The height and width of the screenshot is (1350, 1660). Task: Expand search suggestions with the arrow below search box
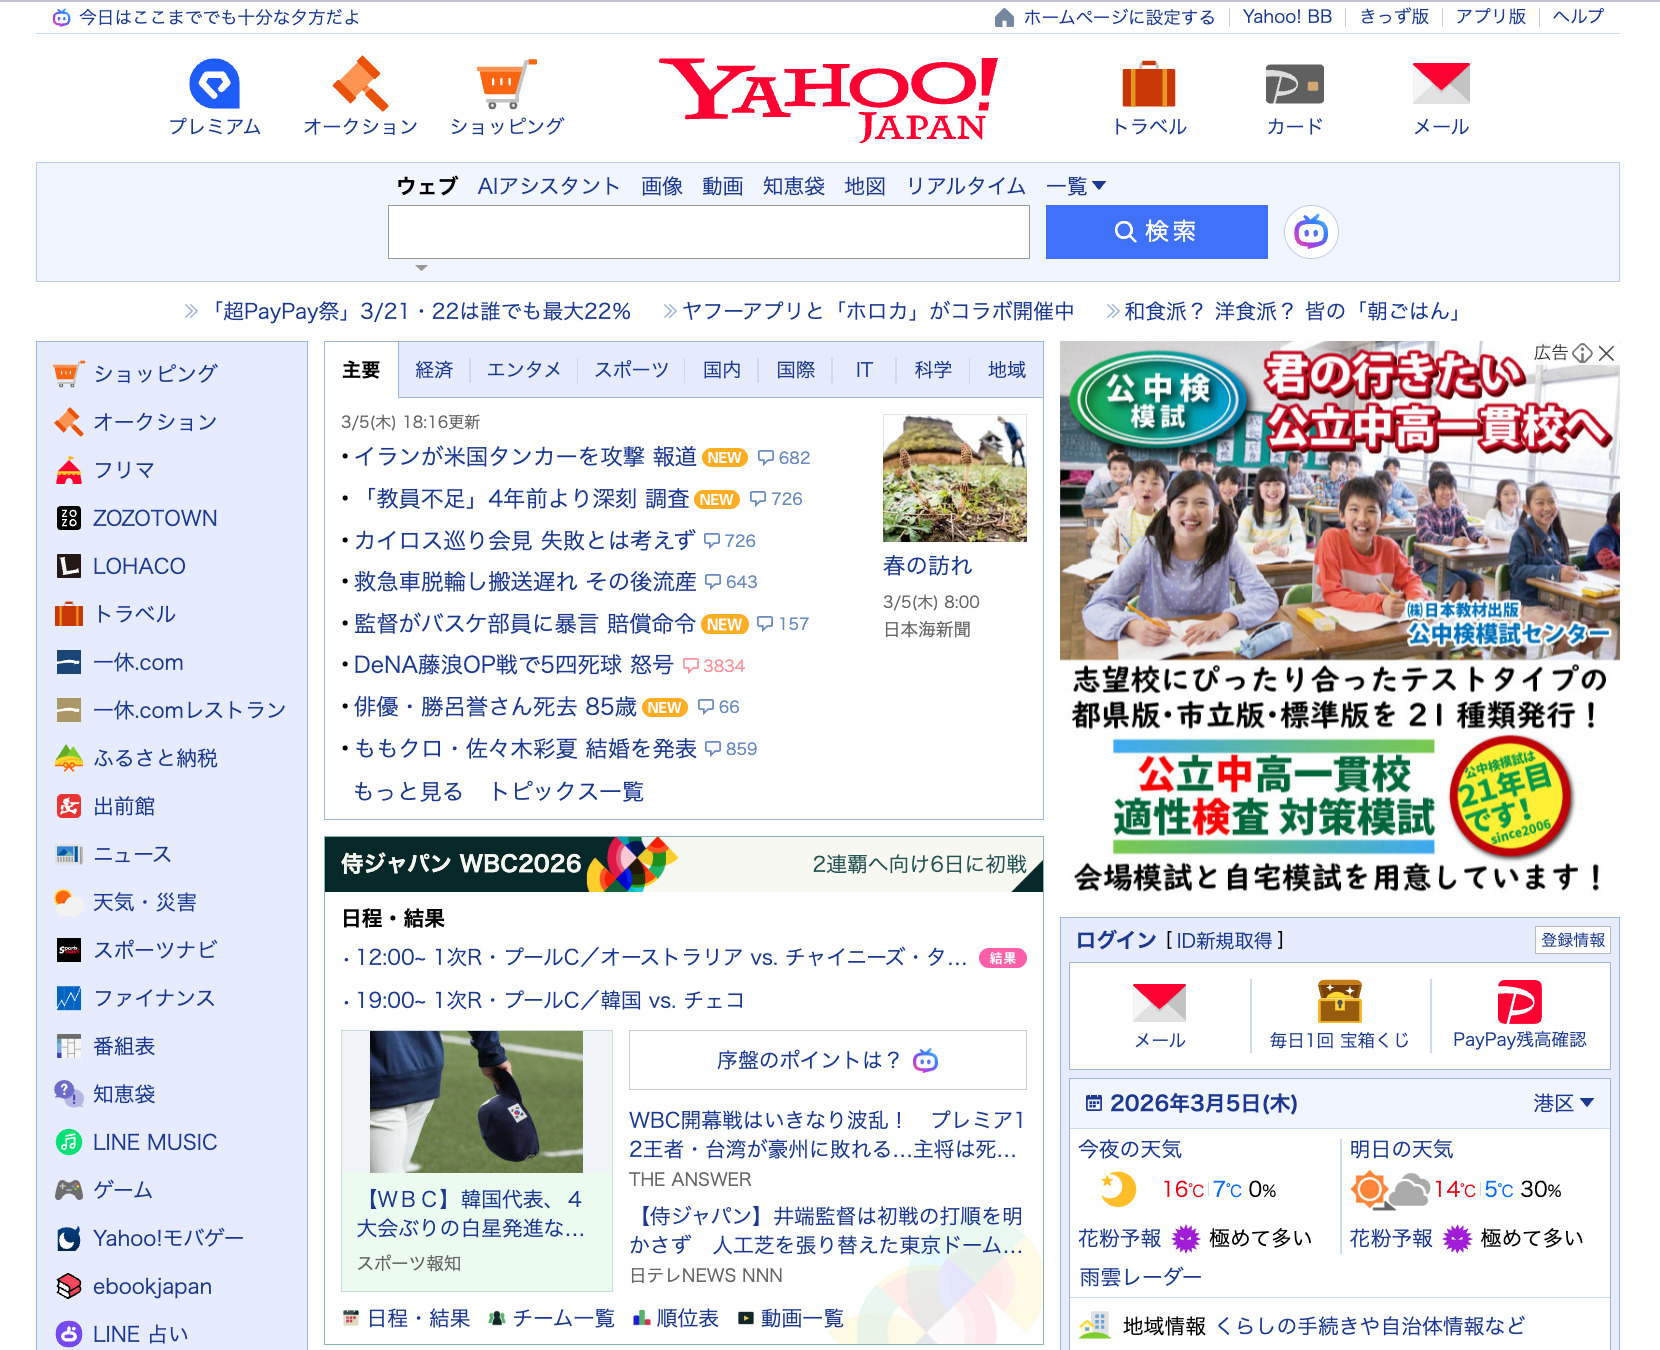point(421,268)
